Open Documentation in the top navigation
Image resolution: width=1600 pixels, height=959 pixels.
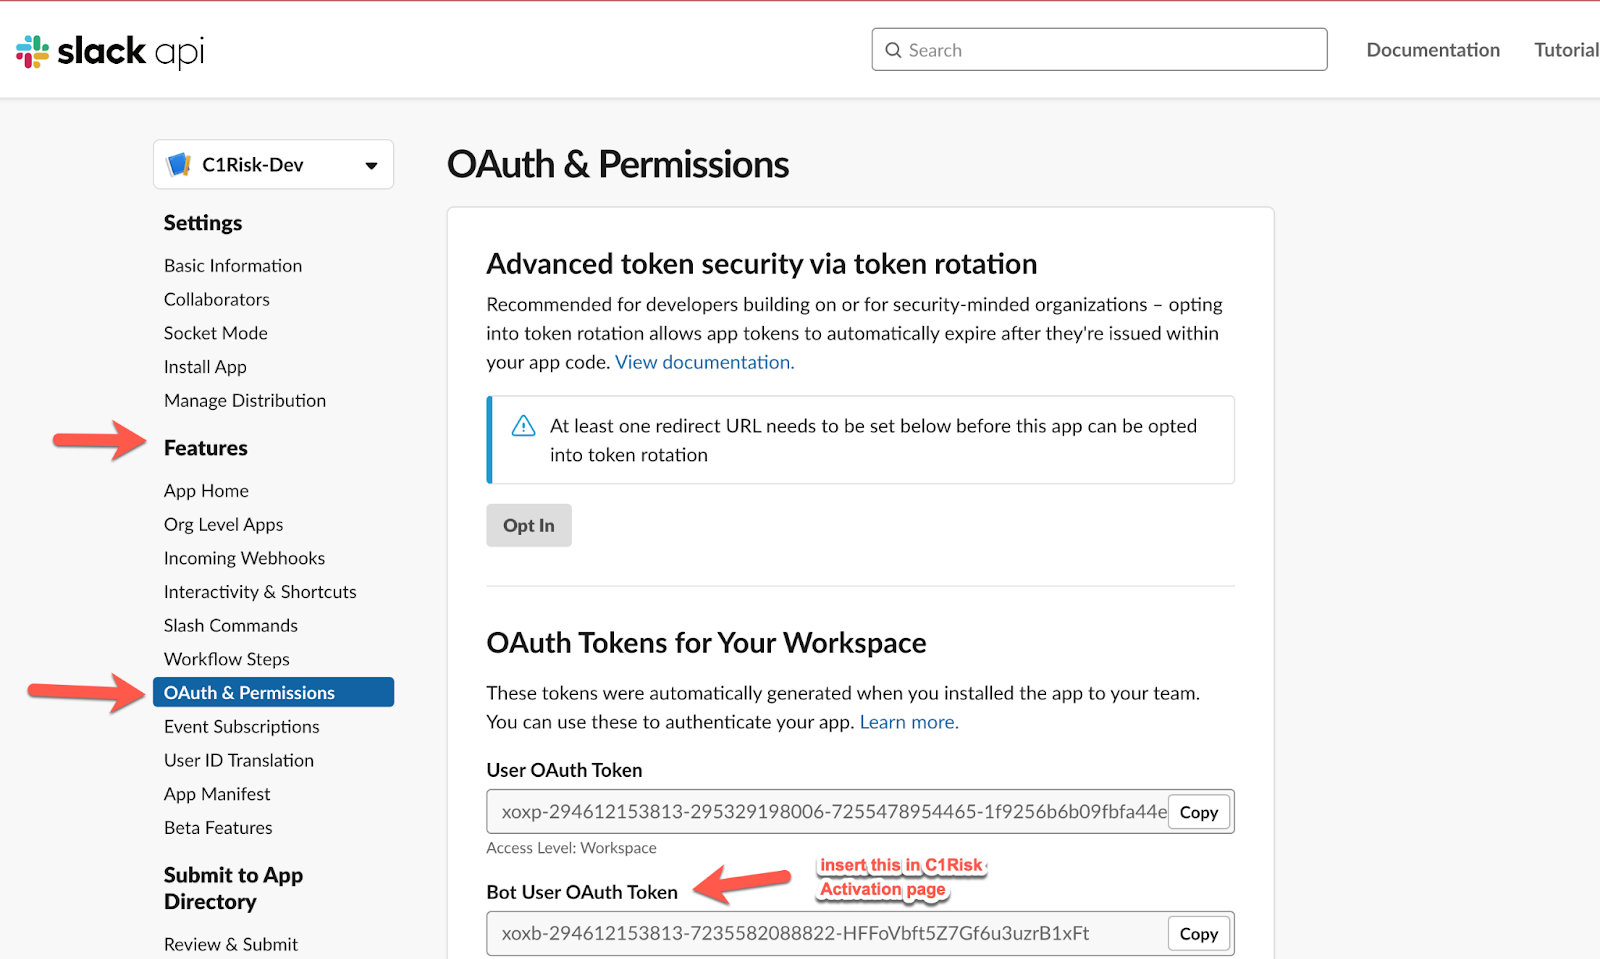[x=1433, y=50]
